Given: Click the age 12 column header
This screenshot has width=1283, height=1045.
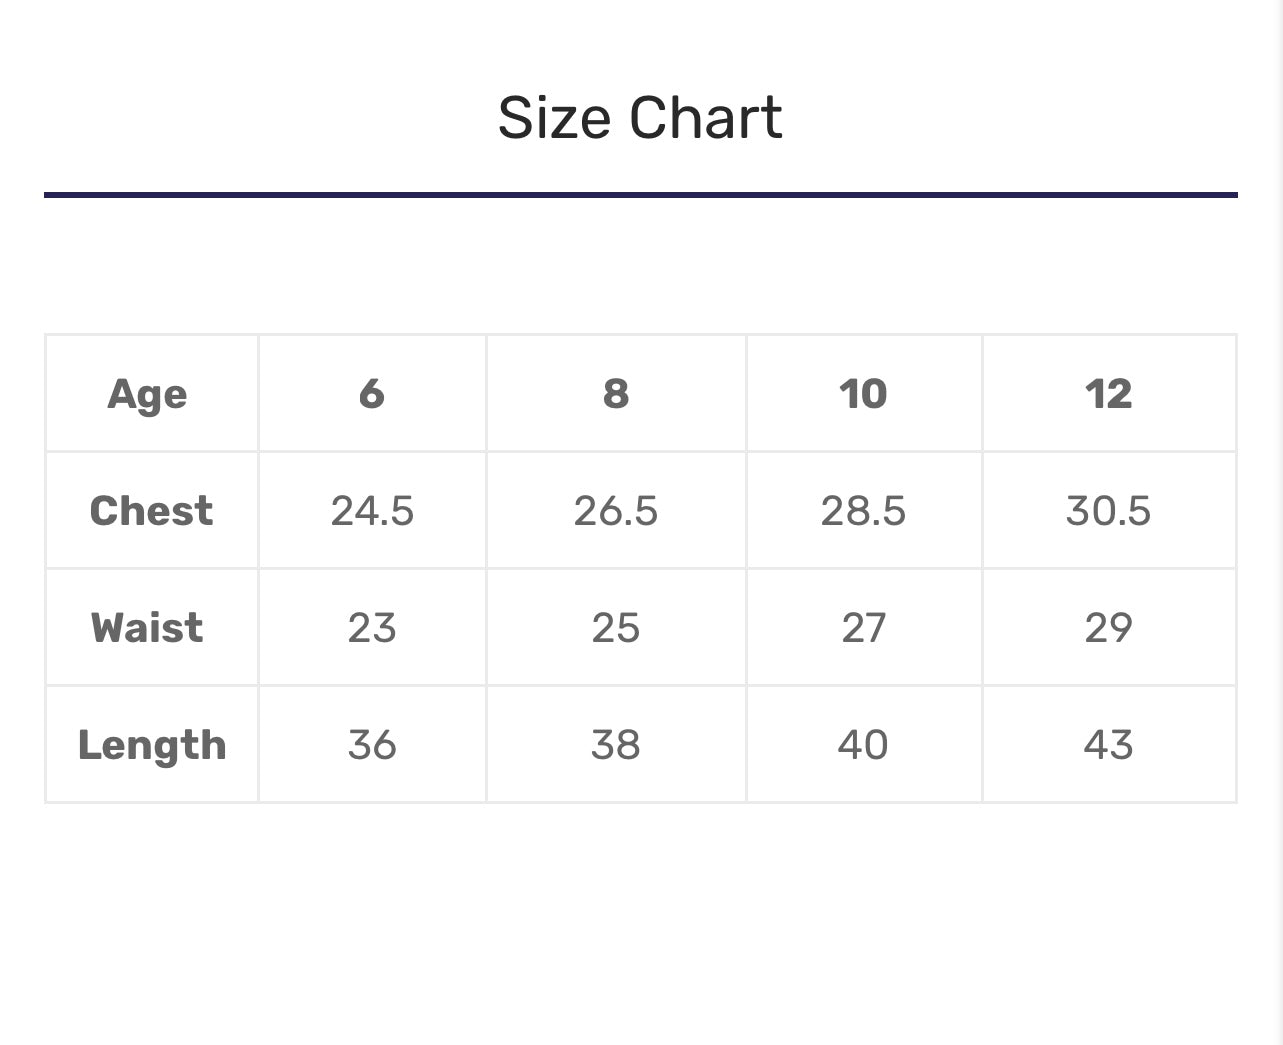Looking at the screenshot, I should (1108, 394).
